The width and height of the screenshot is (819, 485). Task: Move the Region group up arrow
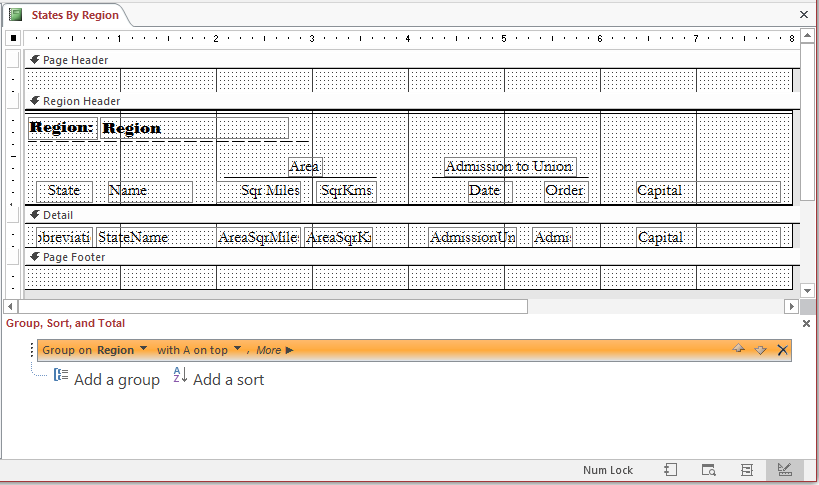tap(738, 349)
